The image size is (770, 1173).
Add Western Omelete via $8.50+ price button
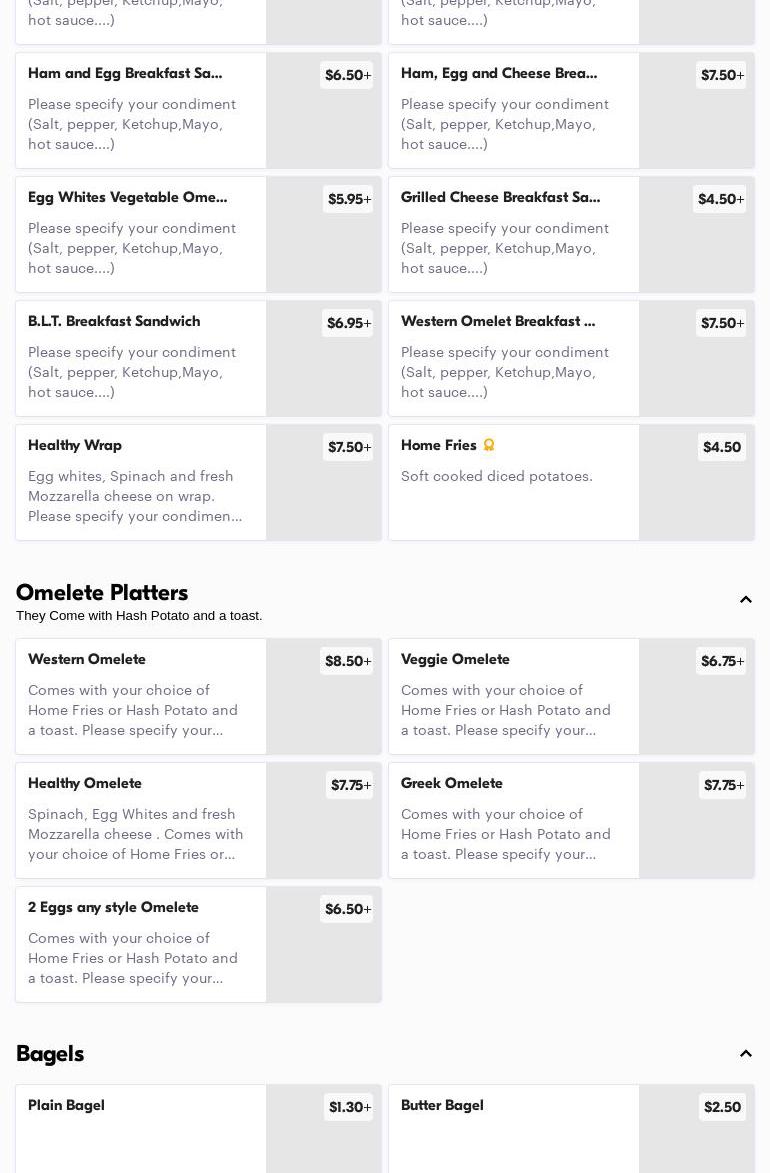[347, 661]
